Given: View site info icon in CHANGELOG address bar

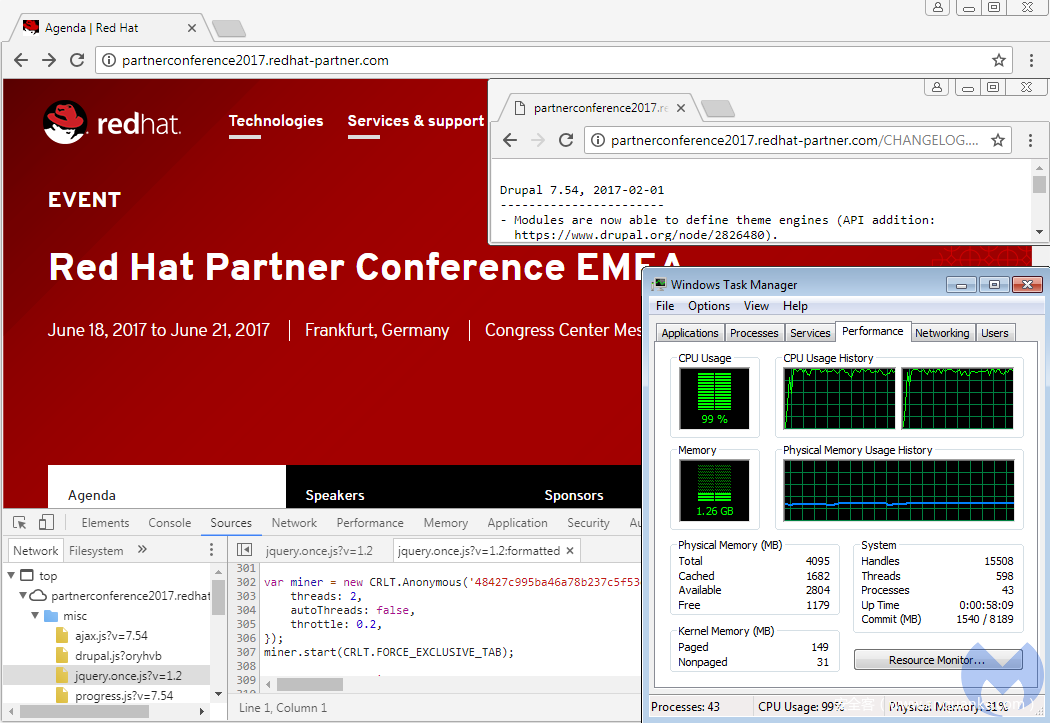Looking at the screenshot, I should click(599, 140).
